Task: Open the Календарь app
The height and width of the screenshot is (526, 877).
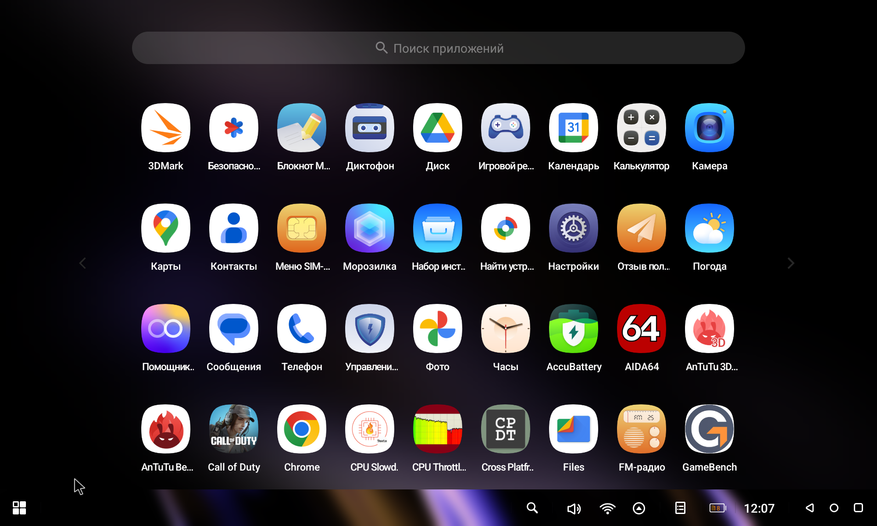Action: [x=573, y=128]
